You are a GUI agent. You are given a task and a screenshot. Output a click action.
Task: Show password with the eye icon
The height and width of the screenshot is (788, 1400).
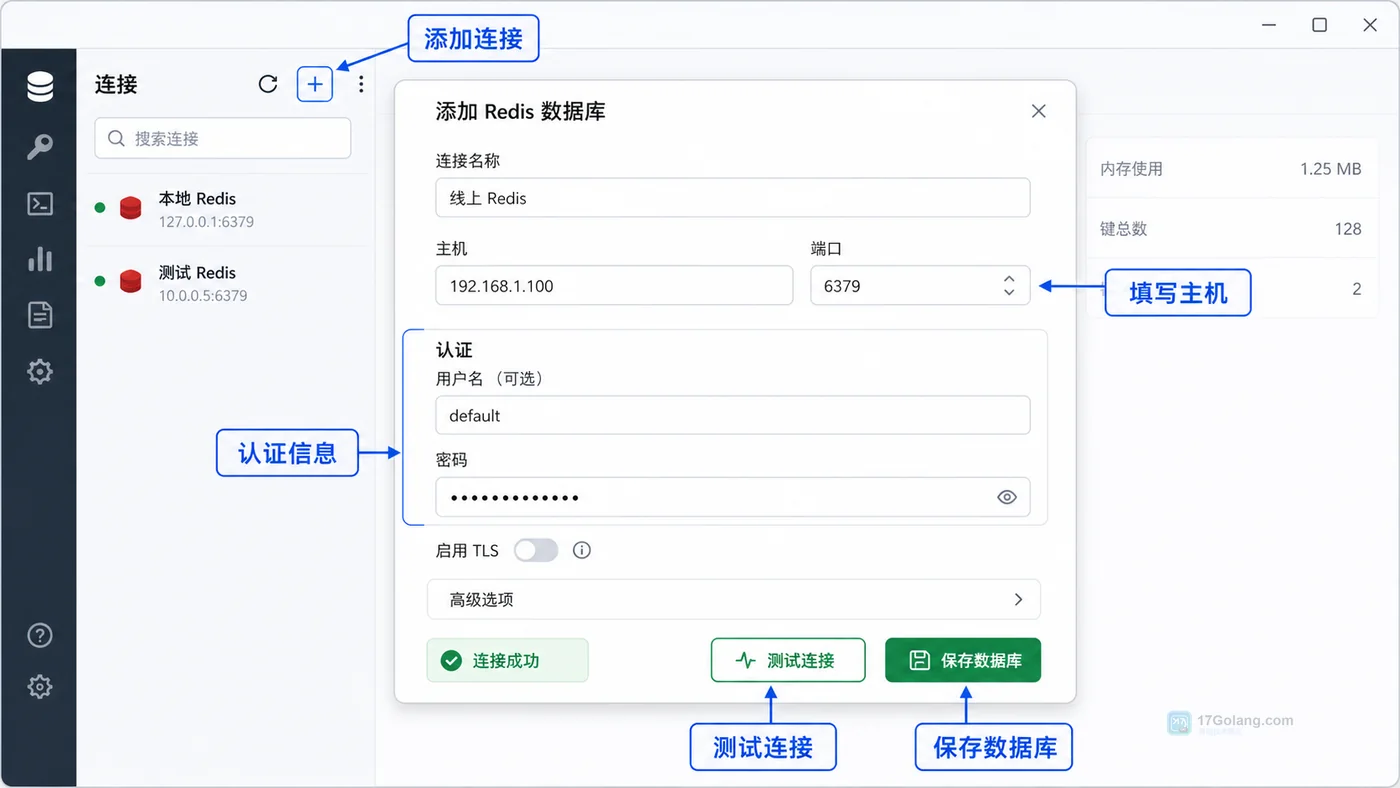click(x=1007, y=497)
